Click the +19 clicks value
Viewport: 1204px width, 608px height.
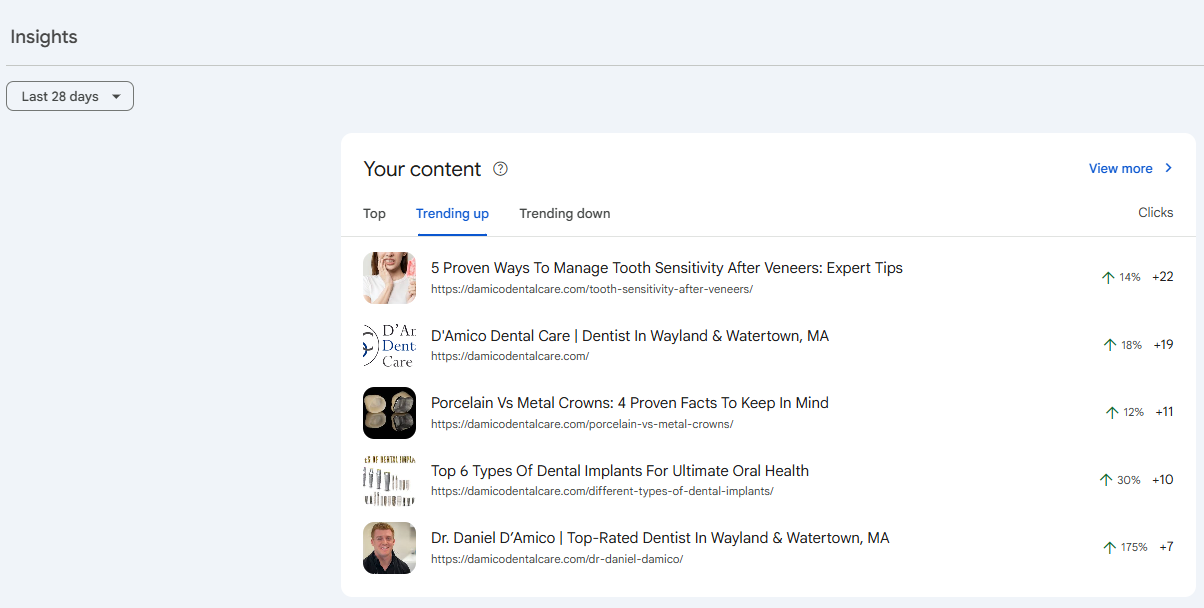point(1163,344)
